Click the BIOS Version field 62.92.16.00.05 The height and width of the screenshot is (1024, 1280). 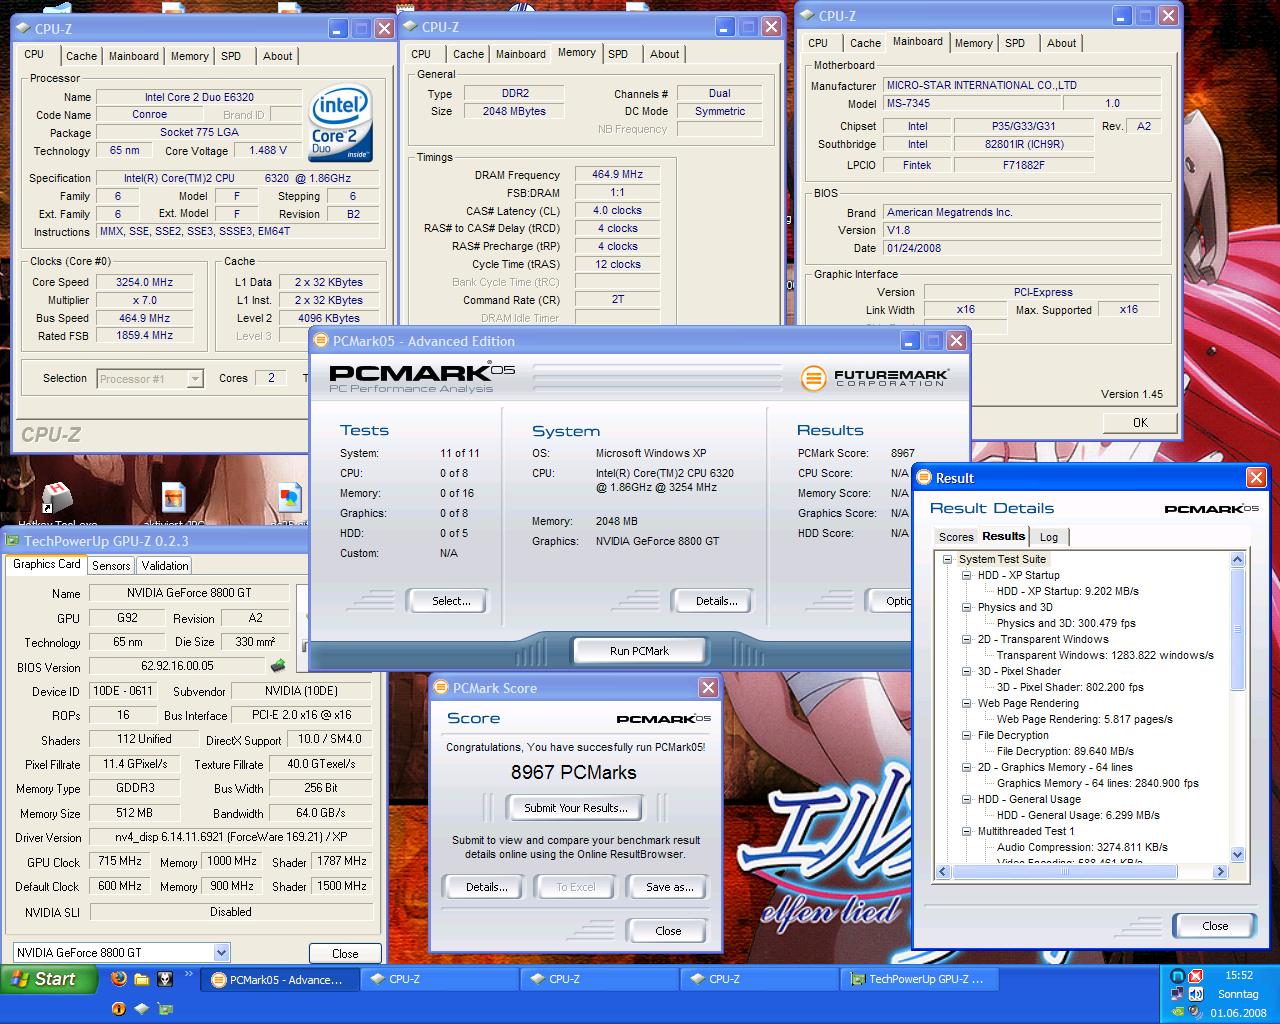pyautogui.click(x=177, y=666)
